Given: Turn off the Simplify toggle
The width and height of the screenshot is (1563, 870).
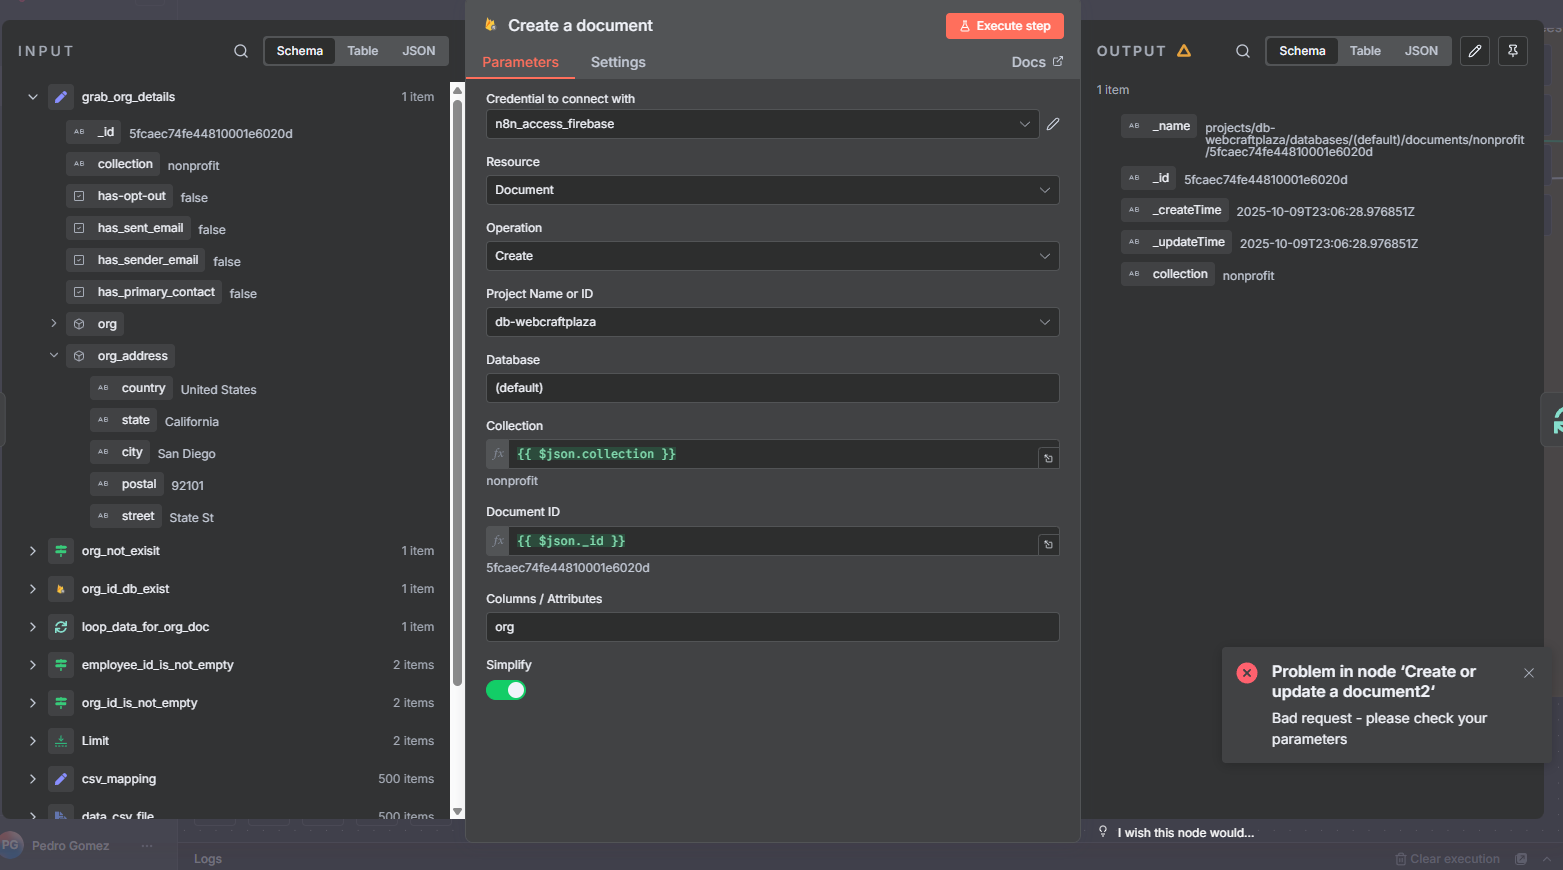Looking at the screenshot, I should click(506, 690).
